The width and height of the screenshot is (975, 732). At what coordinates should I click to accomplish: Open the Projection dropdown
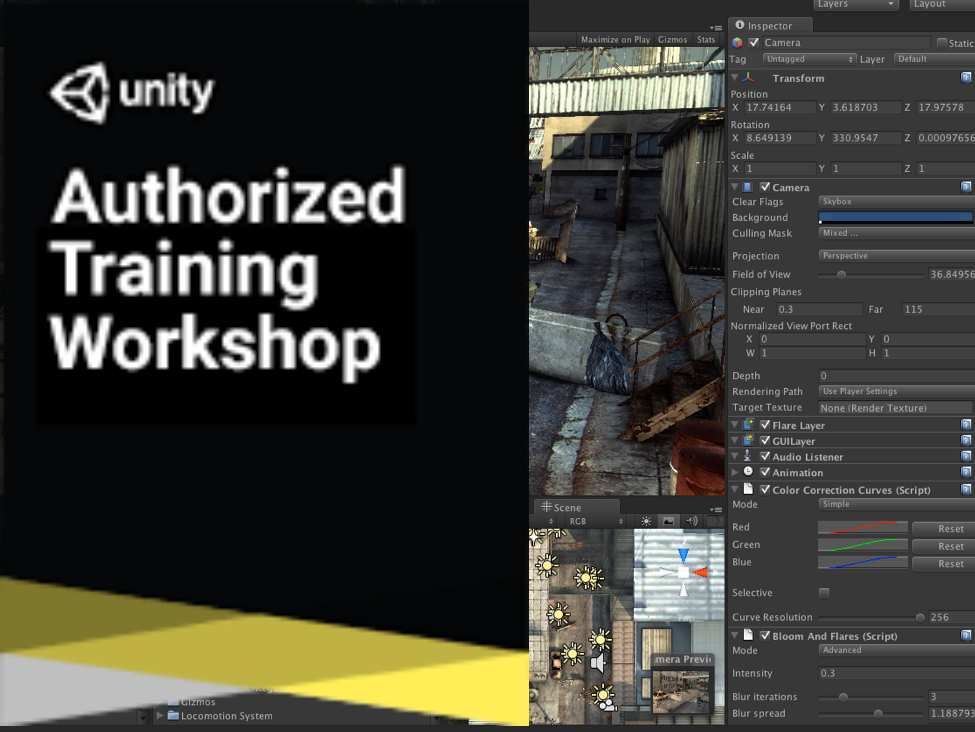[897, 256]
